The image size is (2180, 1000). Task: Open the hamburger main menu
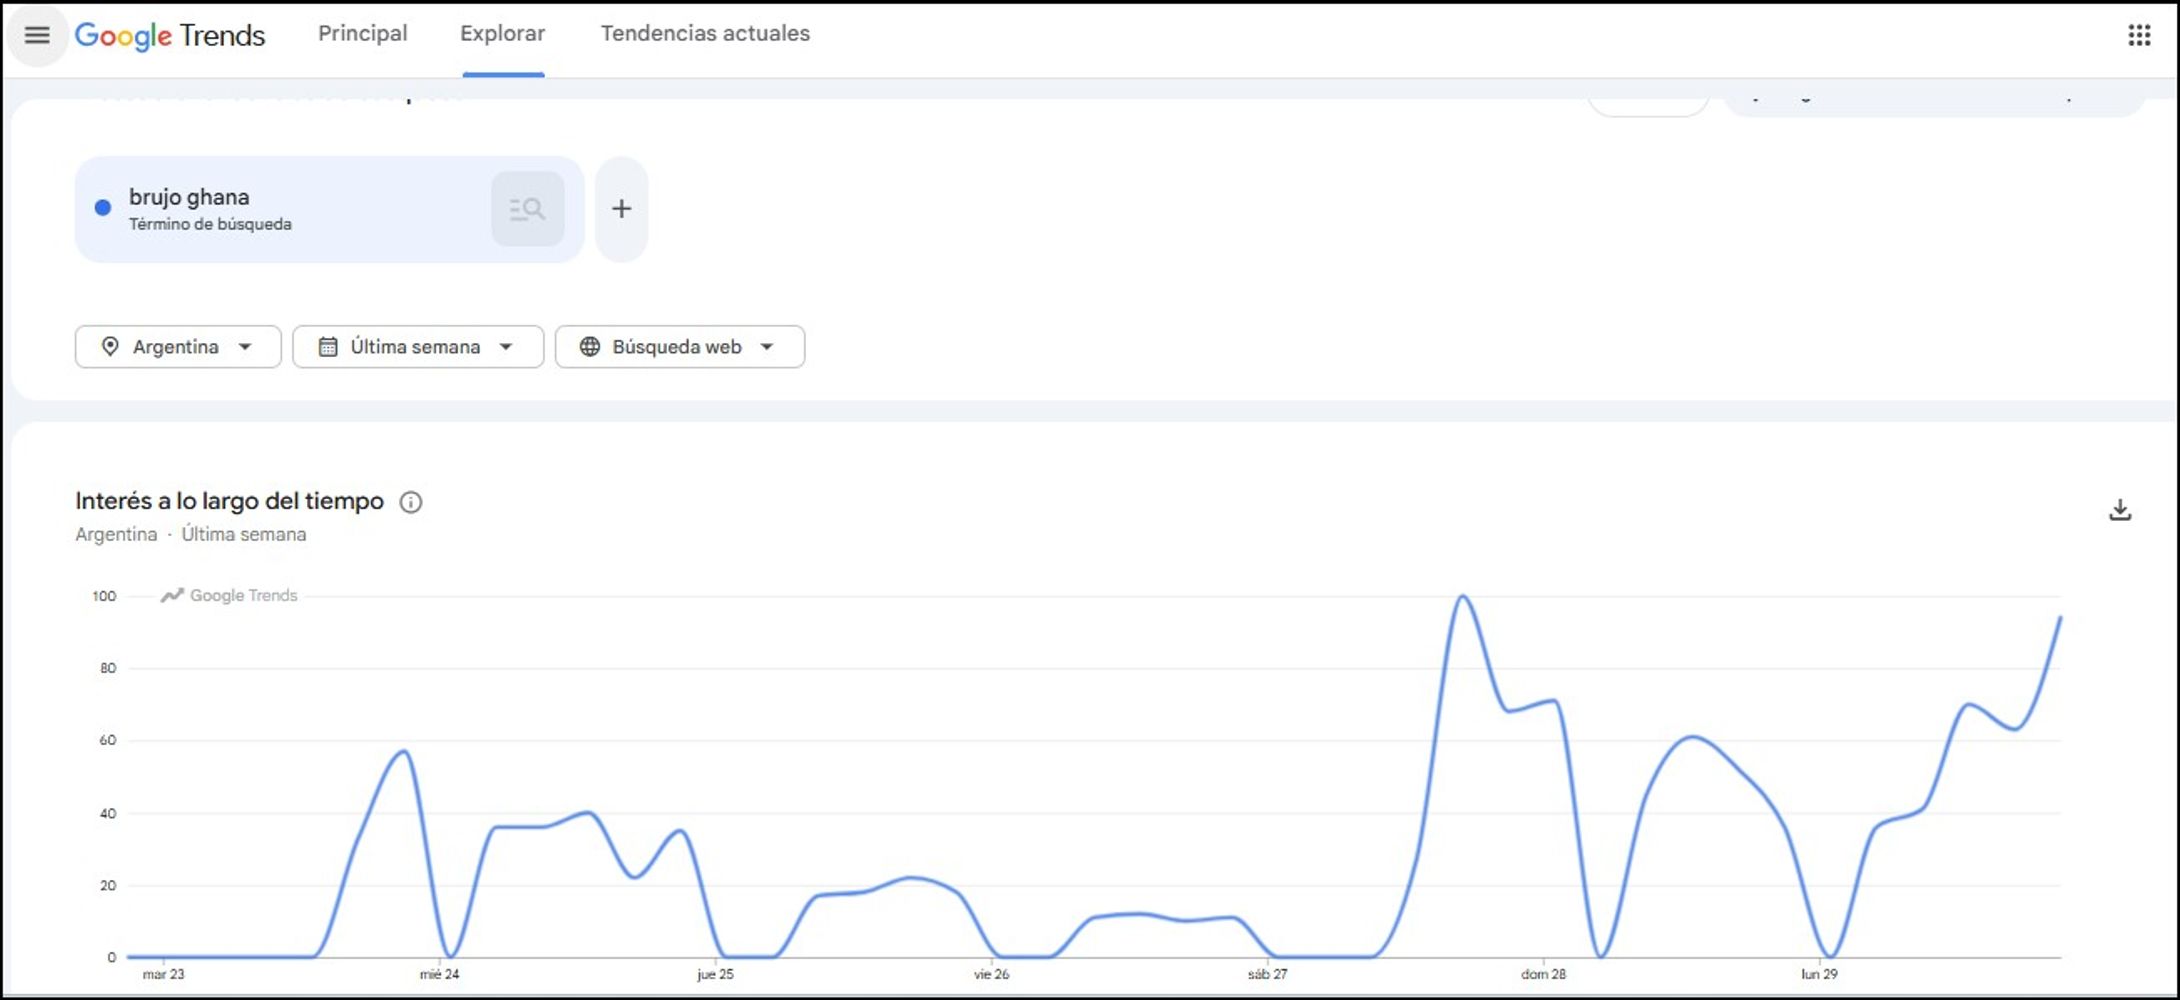pos(37,35)
